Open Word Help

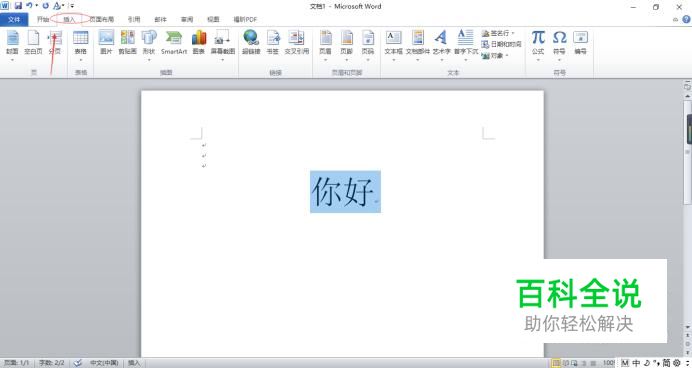point(687,19)
